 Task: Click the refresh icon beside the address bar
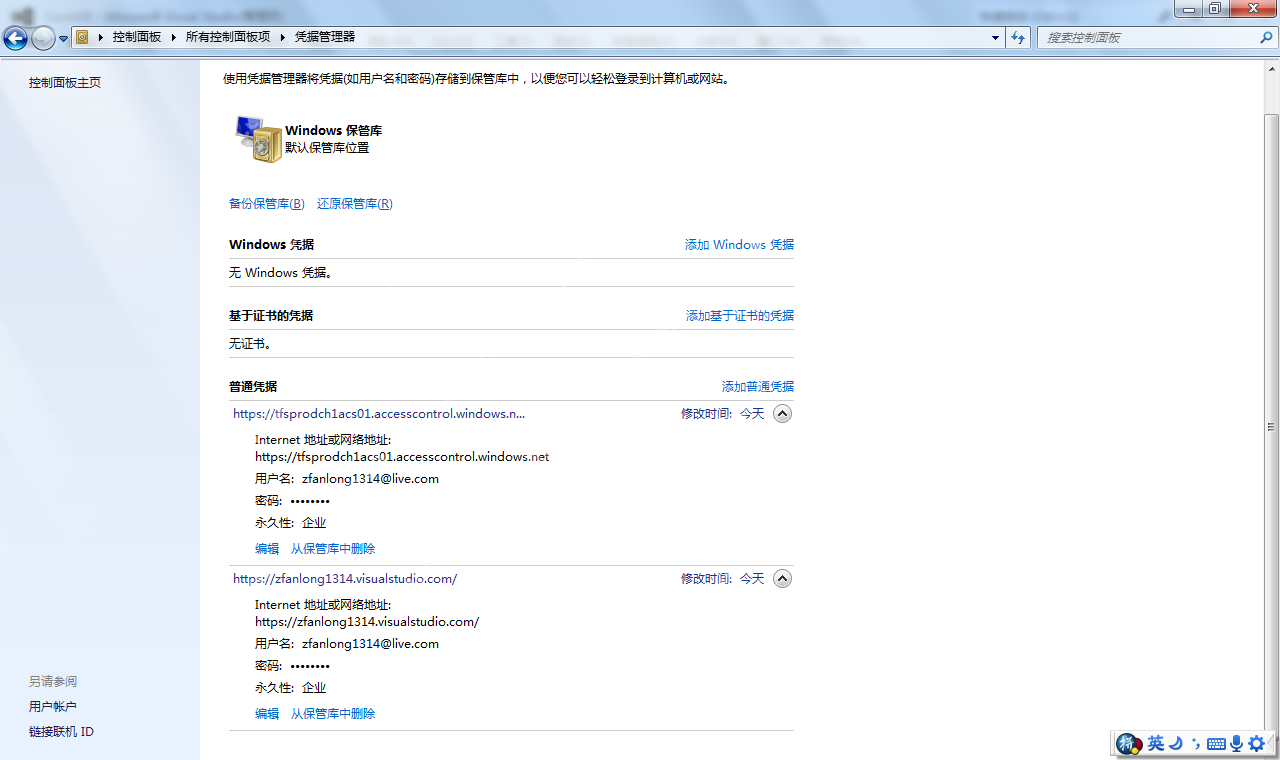point(1017,37)
